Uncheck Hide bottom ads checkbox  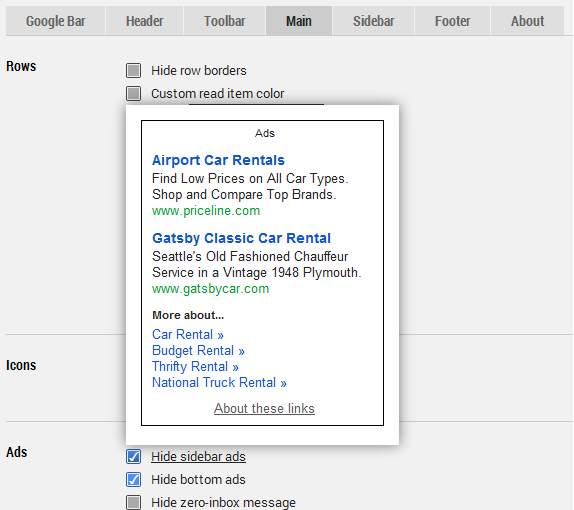pyautogui.click(x=133, y=480)
